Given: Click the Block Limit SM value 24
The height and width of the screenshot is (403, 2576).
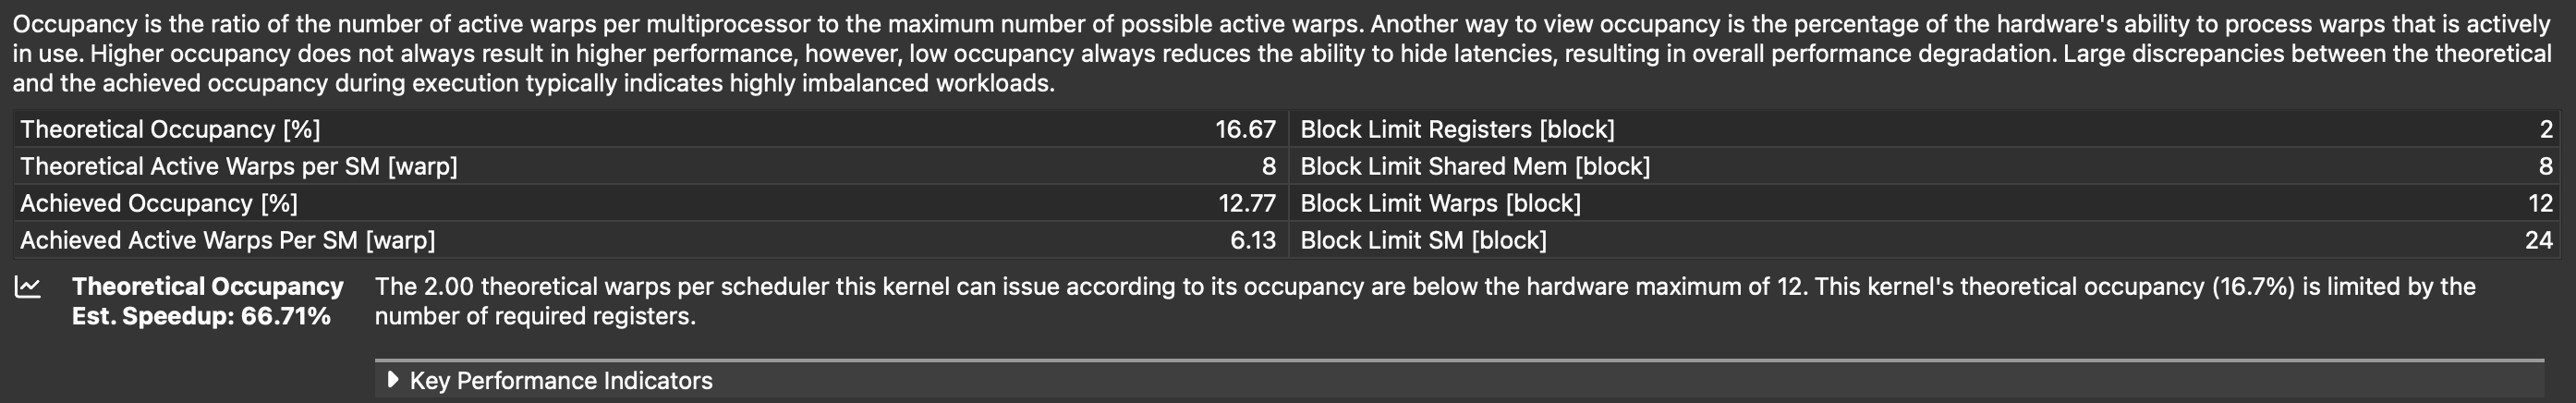Looking at the screenshot, I should click(x=2538, y=241).
